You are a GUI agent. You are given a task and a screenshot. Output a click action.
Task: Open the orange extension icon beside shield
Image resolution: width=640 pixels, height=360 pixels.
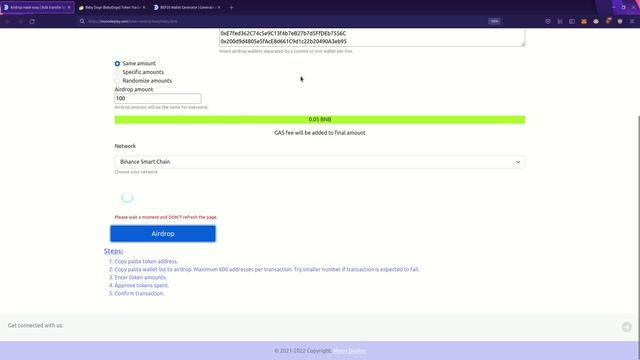click(608, 21)
